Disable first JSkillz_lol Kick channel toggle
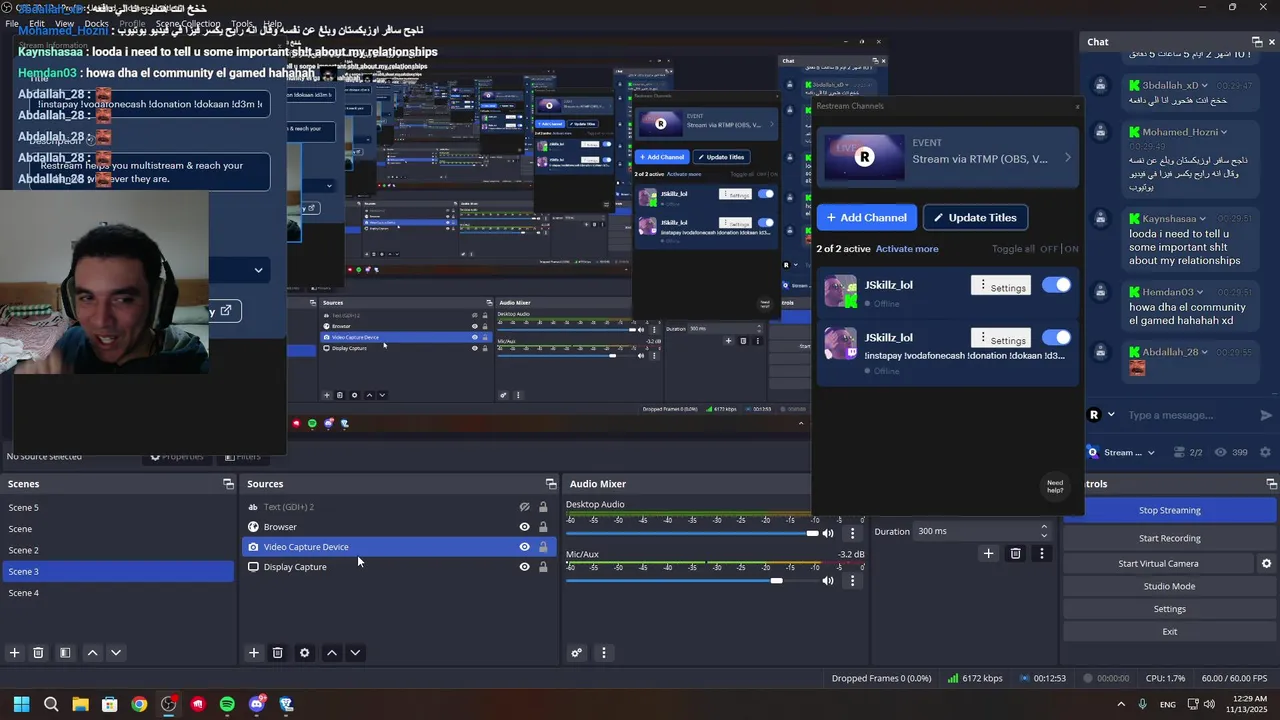Viewport: 1280px width, 720px height. (x=1056, y=285)
